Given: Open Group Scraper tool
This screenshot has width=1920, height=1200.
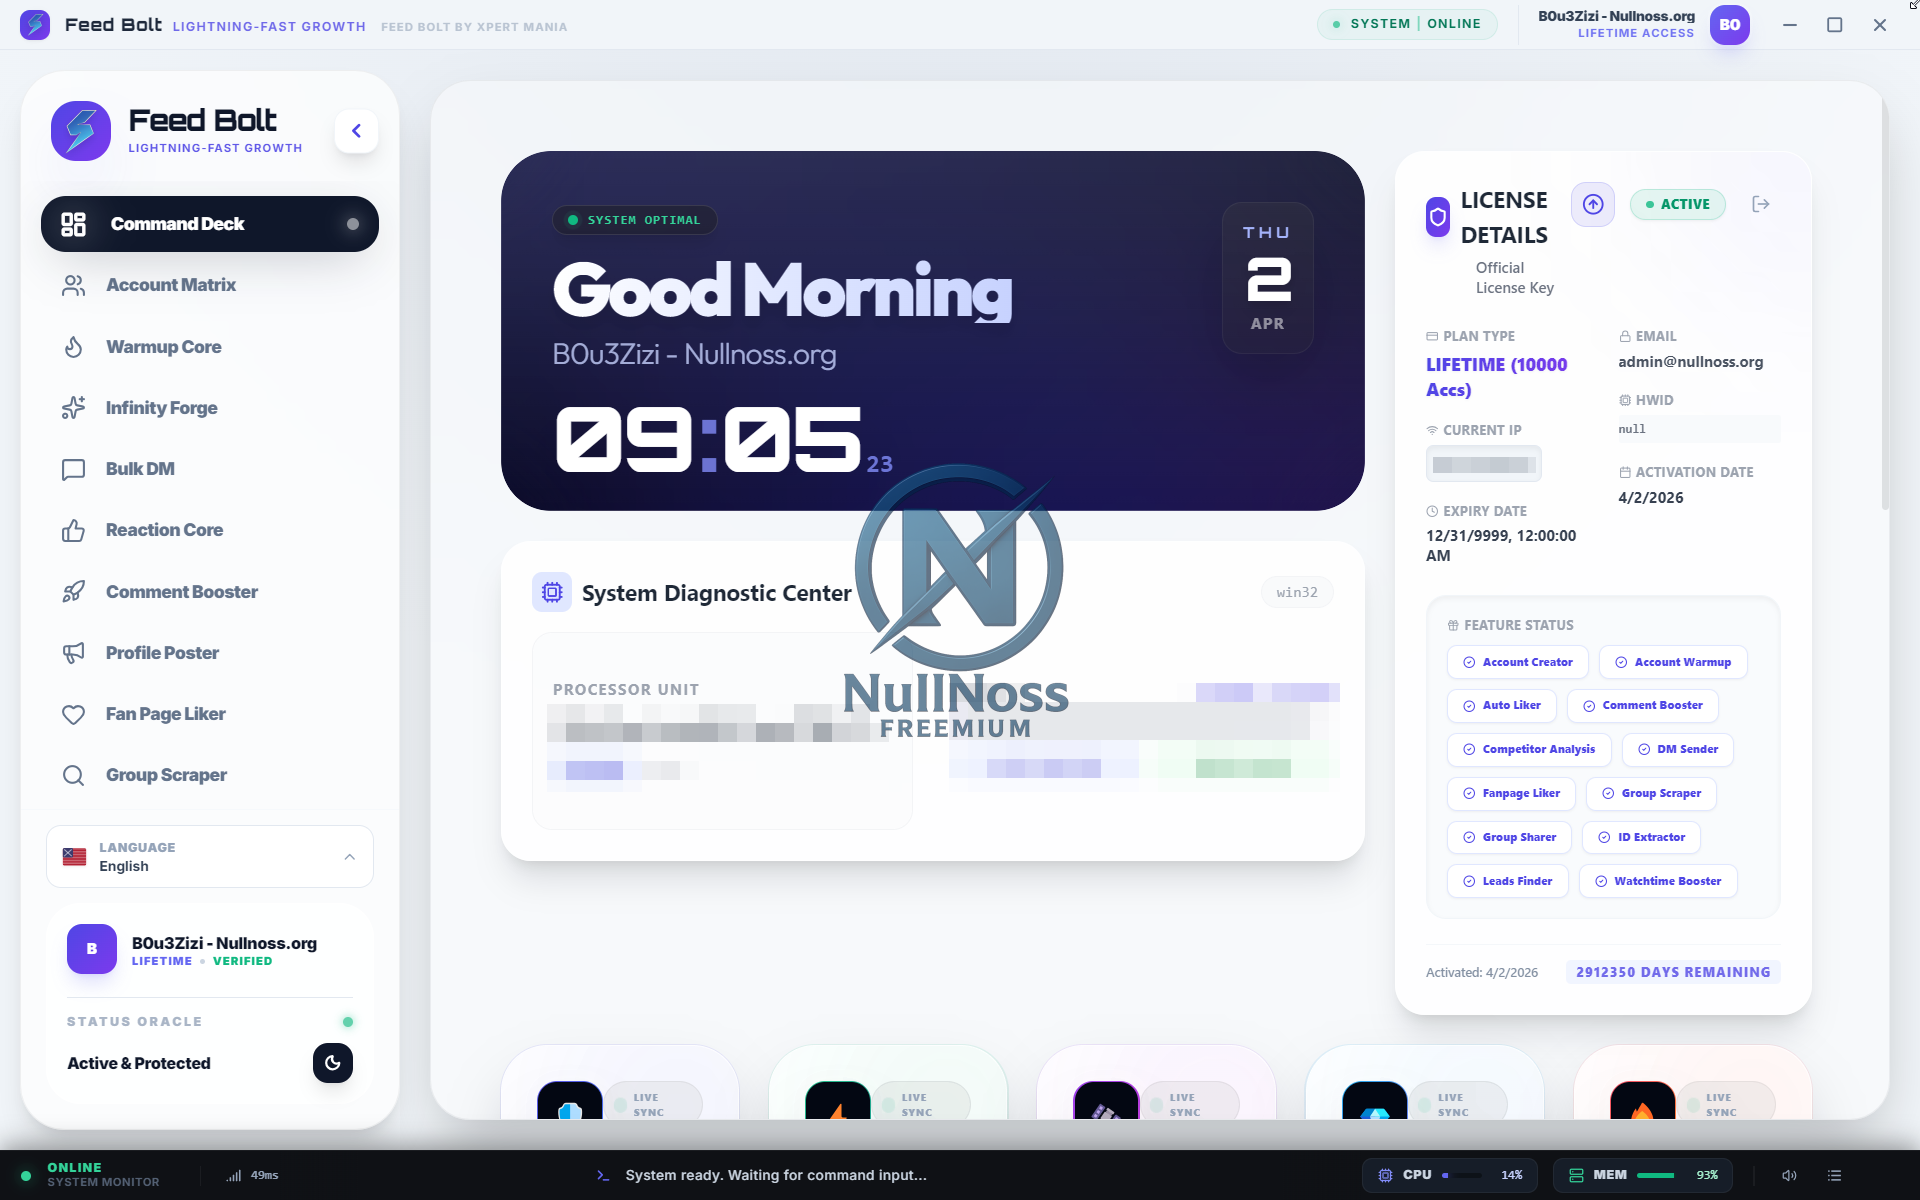Looking at the screenshot, I should [x=166, y=775].
